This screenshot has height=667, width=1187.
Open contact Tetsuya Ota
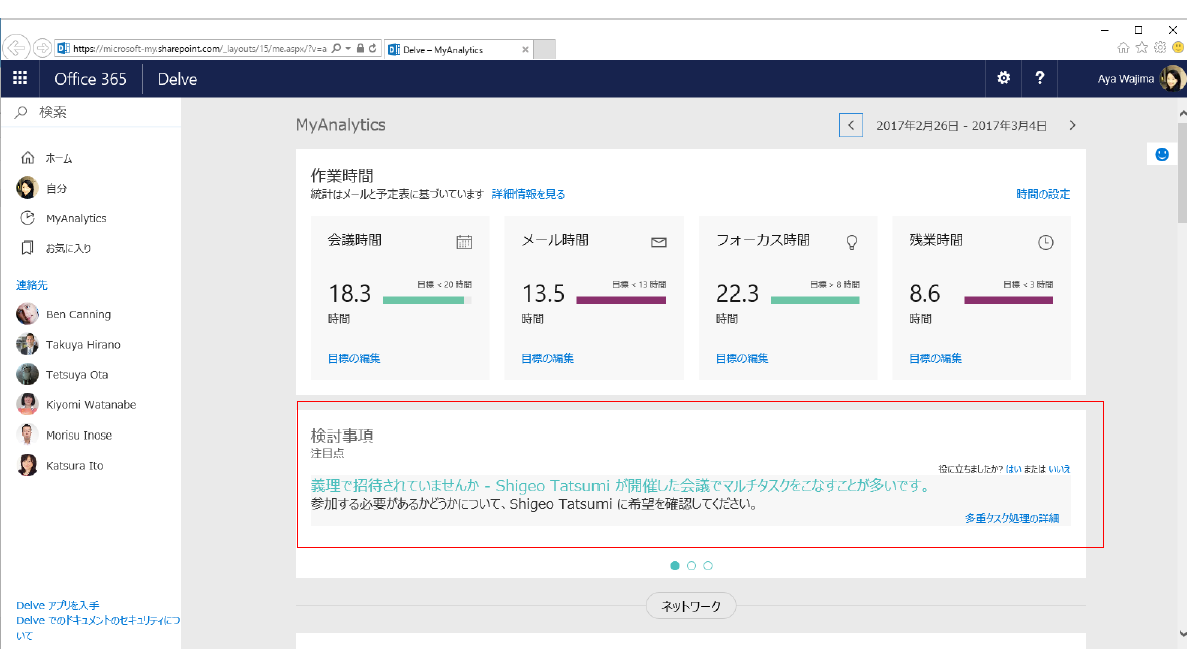coord(76,375)
